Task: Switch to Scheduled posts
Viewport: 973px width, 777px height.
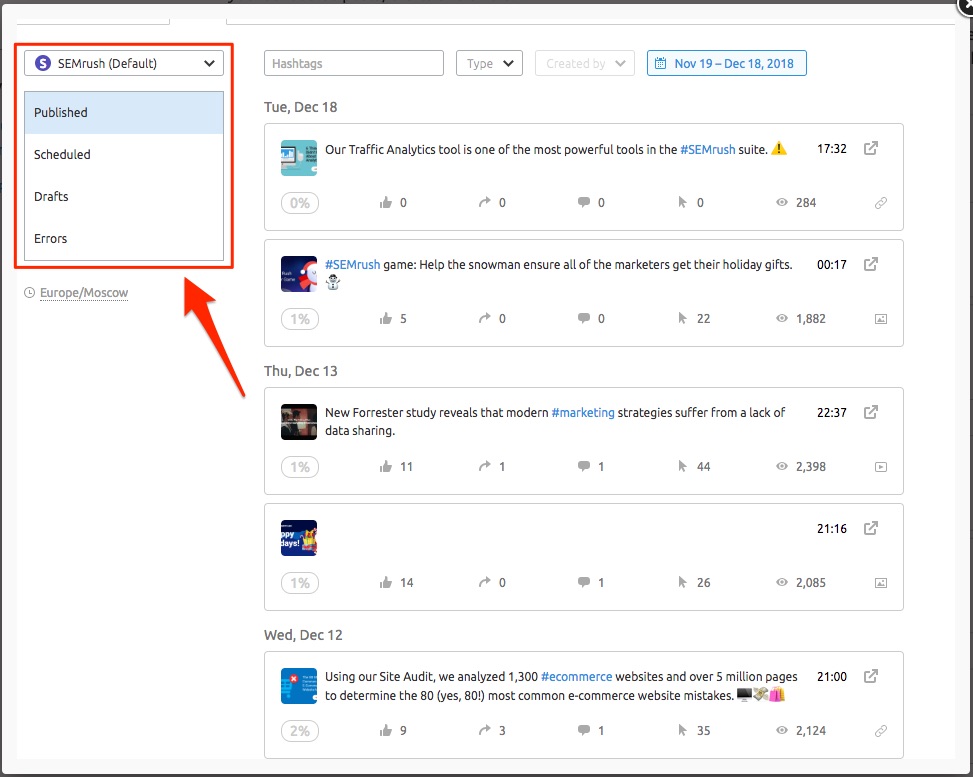Action: point(123,155)
